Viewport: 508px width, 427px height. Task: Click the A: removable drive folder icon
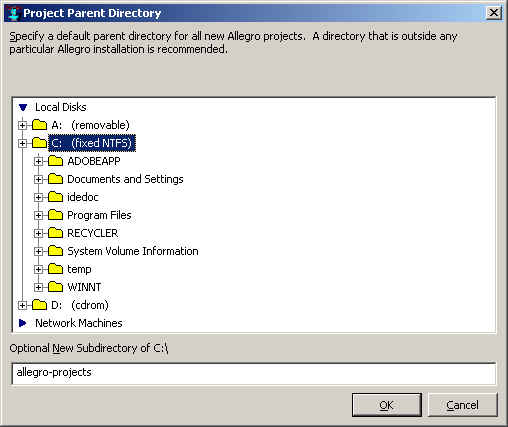tap(39, 125)
